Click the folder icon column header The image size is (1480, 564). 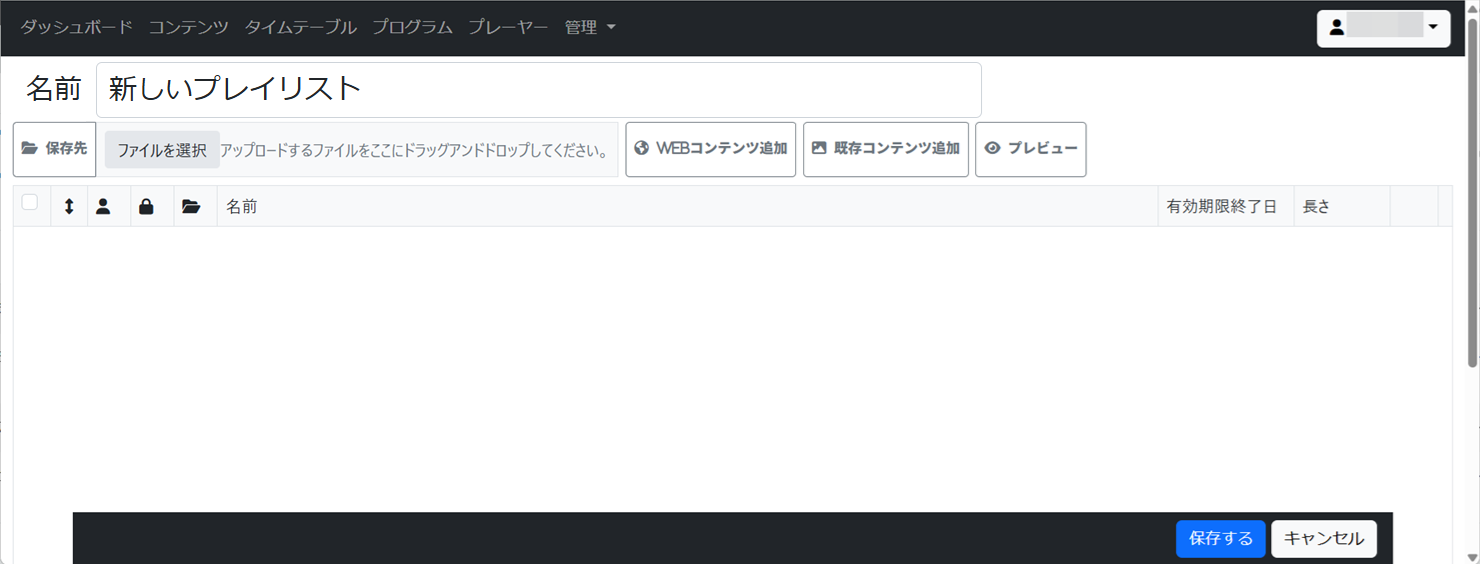pos(191,207)
